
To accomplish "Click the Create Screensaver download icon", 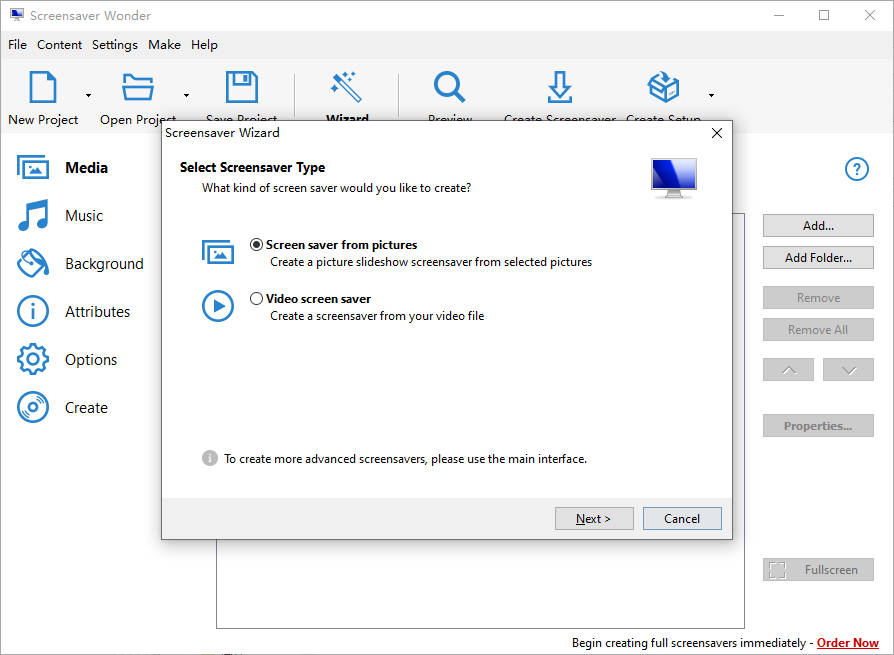I will [x=560, y=88].
